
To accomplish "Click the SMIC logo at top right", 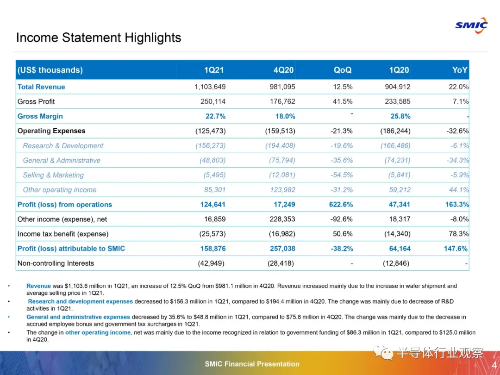I will (x=471, y=25).
